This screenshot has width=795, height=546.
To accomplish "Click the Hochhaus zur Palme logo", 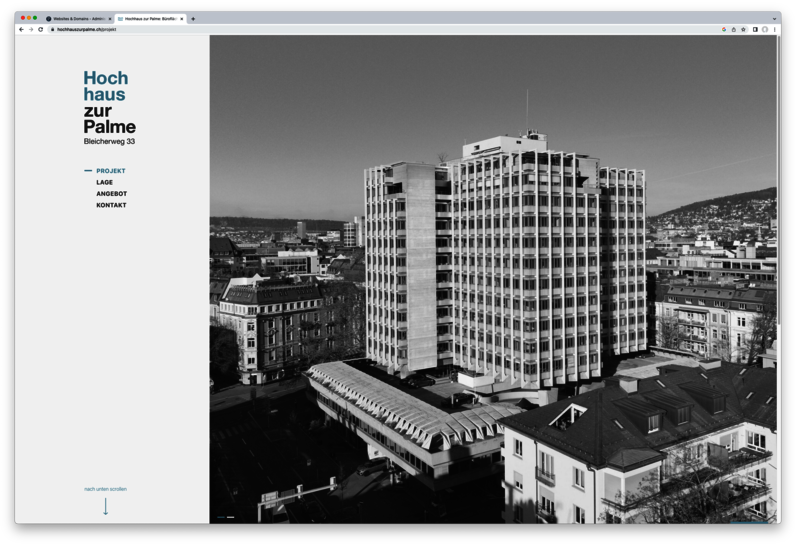I will (x=109, y=102).
